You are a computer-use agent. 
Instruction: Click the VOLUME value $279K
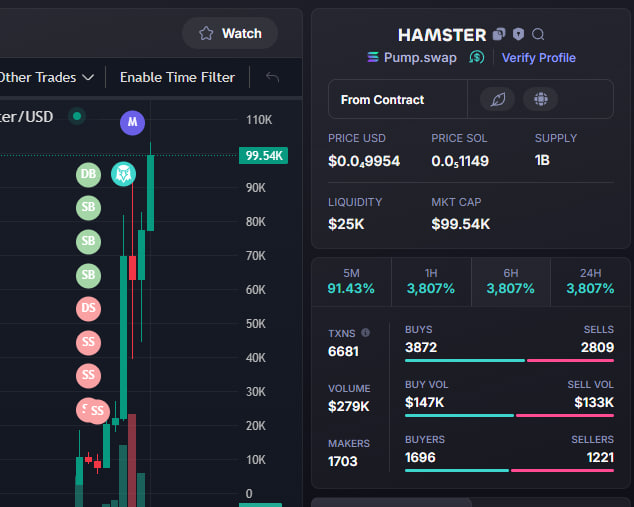tap(349, 406)
